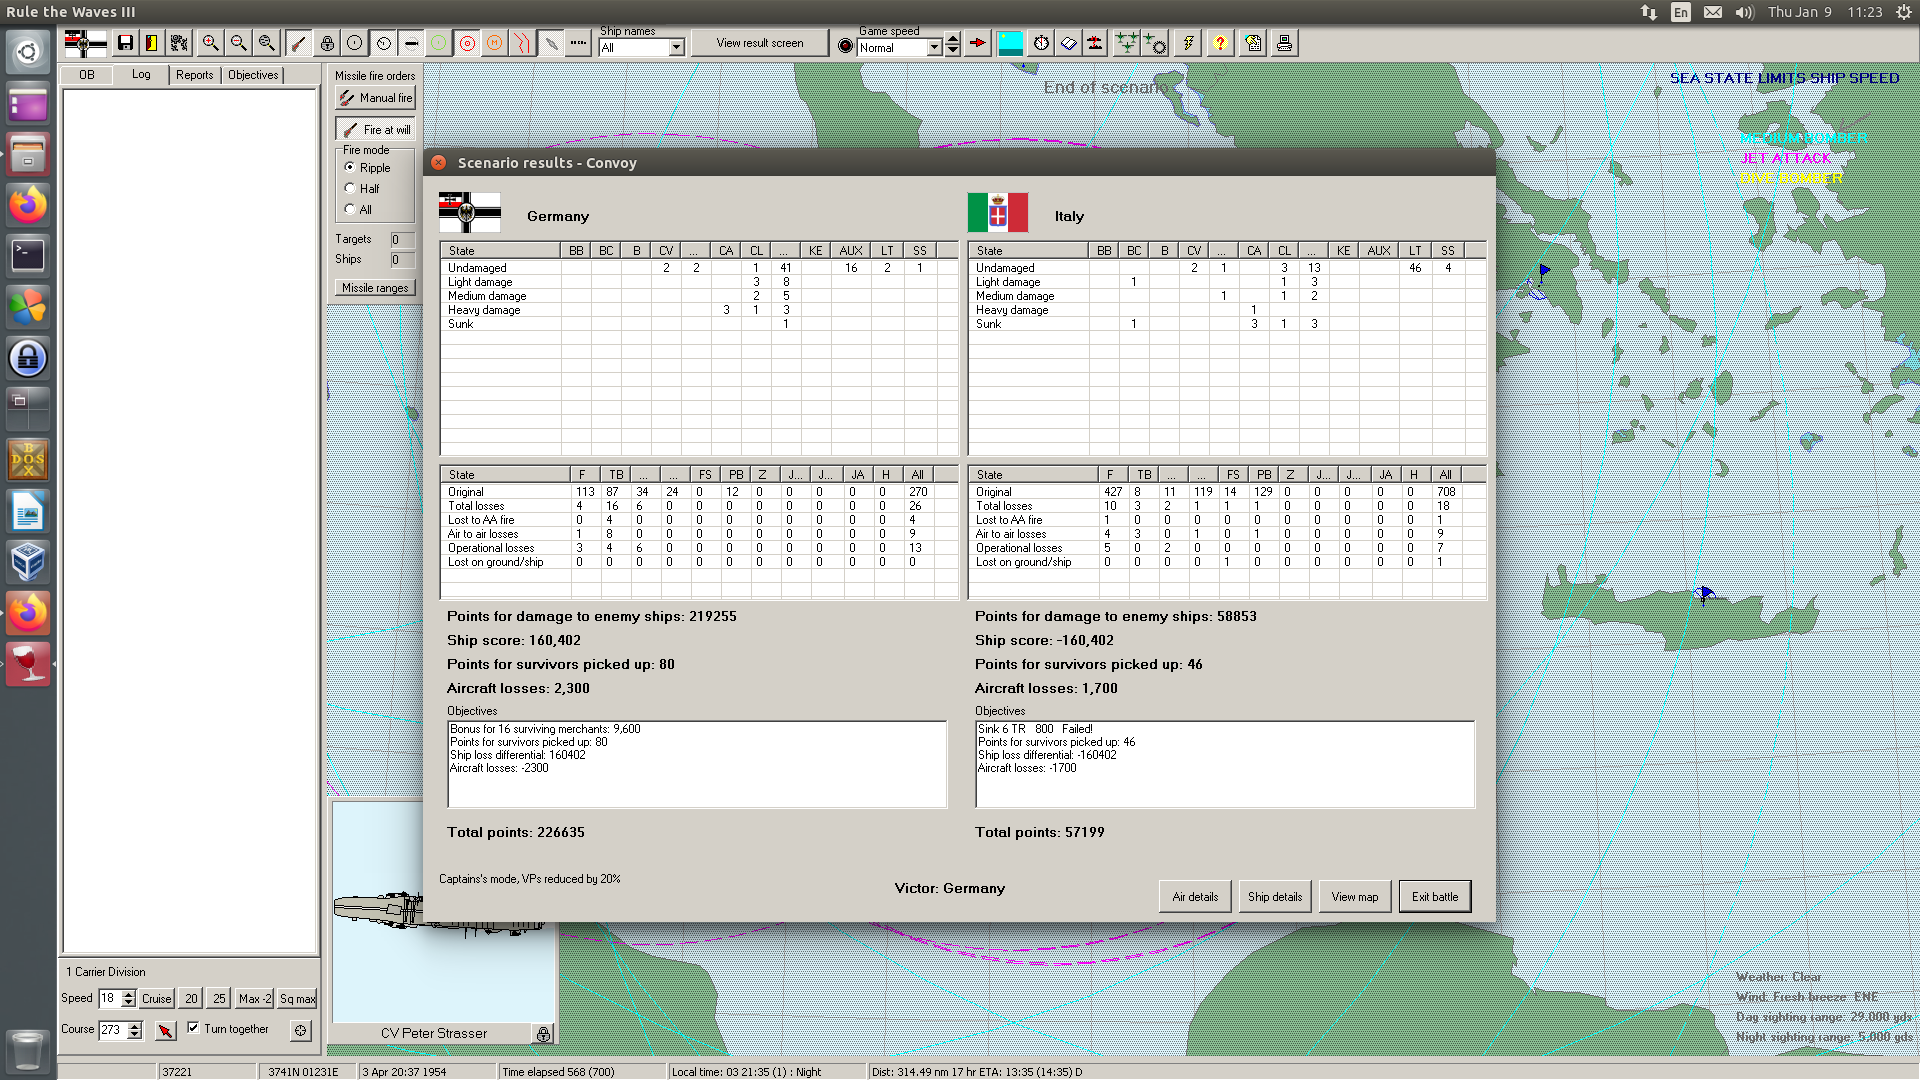Screen dimensions: 1920x1080
Task: Click the zoom out magnifier icon
Action: [238, 43]
